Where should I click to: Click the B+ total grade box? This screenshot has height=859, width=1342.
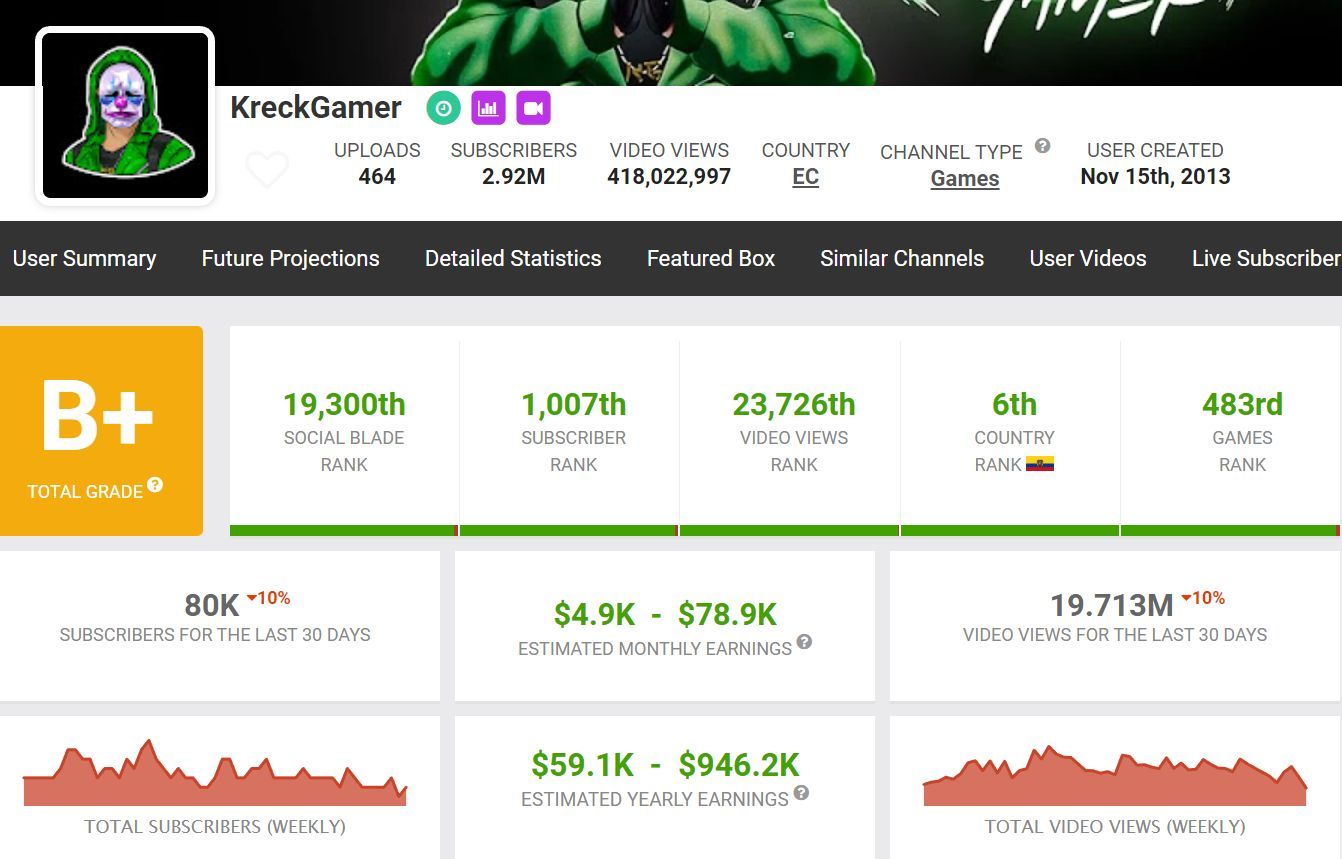101,431
